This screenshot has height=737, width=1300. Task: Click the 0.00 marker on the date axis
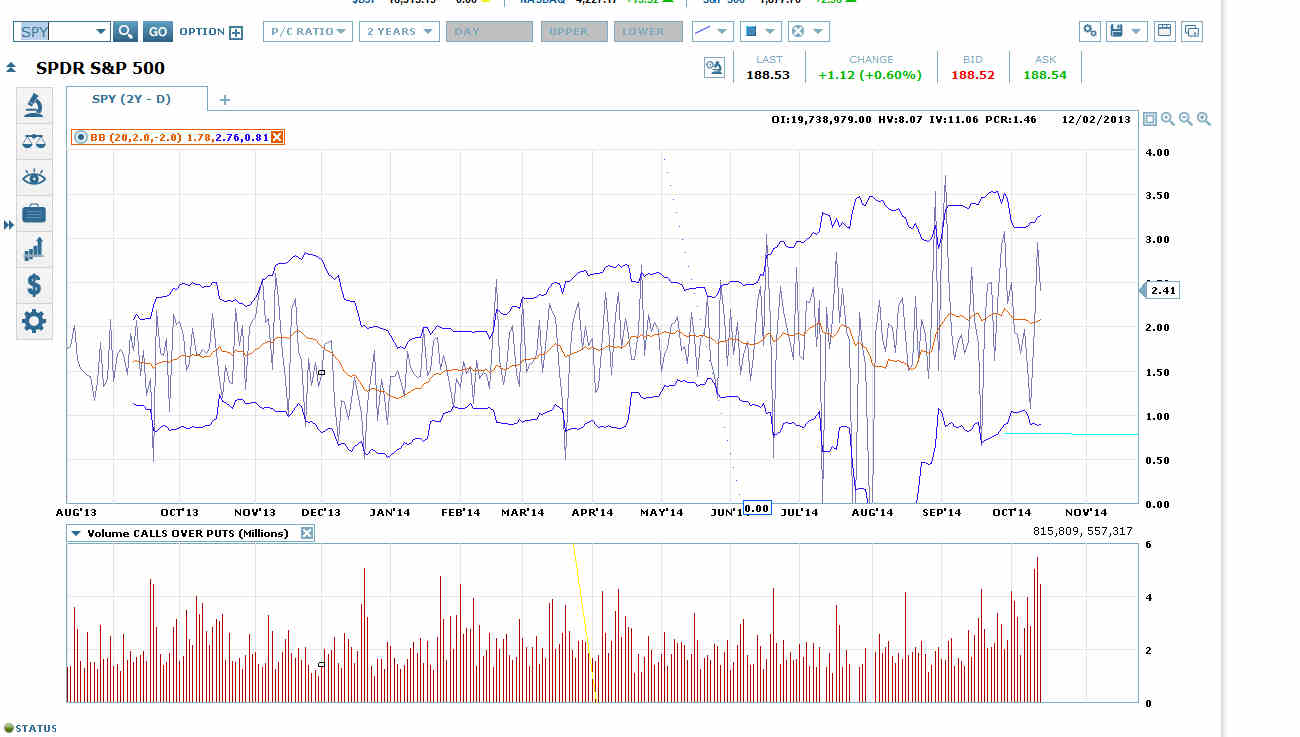(757, 509)
